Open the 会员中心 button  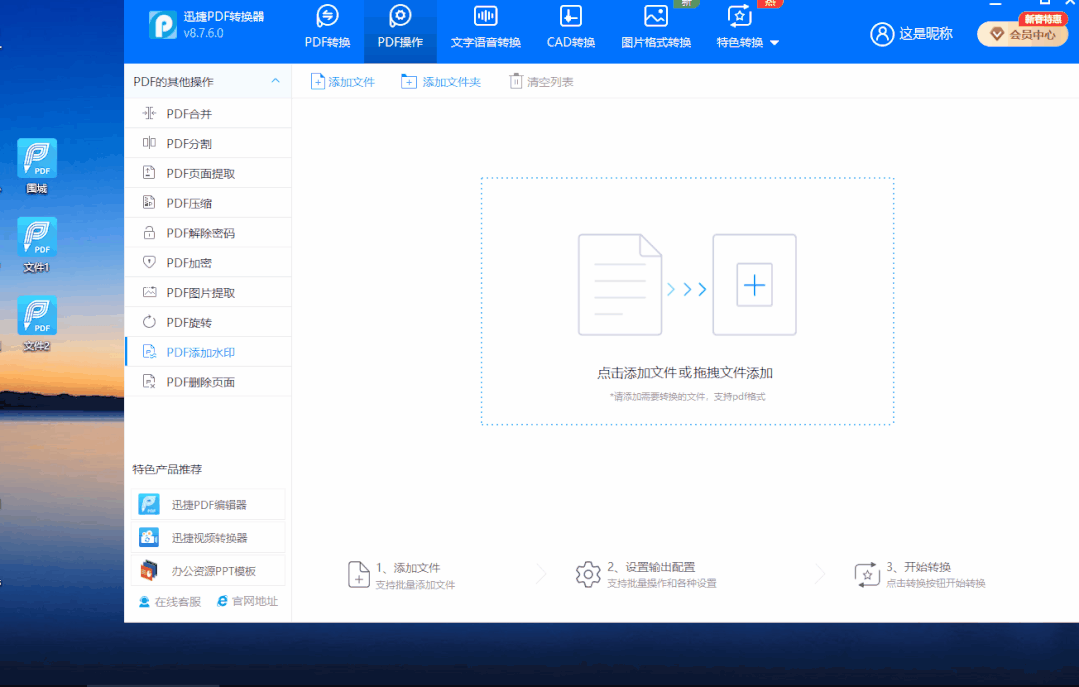1023,34
